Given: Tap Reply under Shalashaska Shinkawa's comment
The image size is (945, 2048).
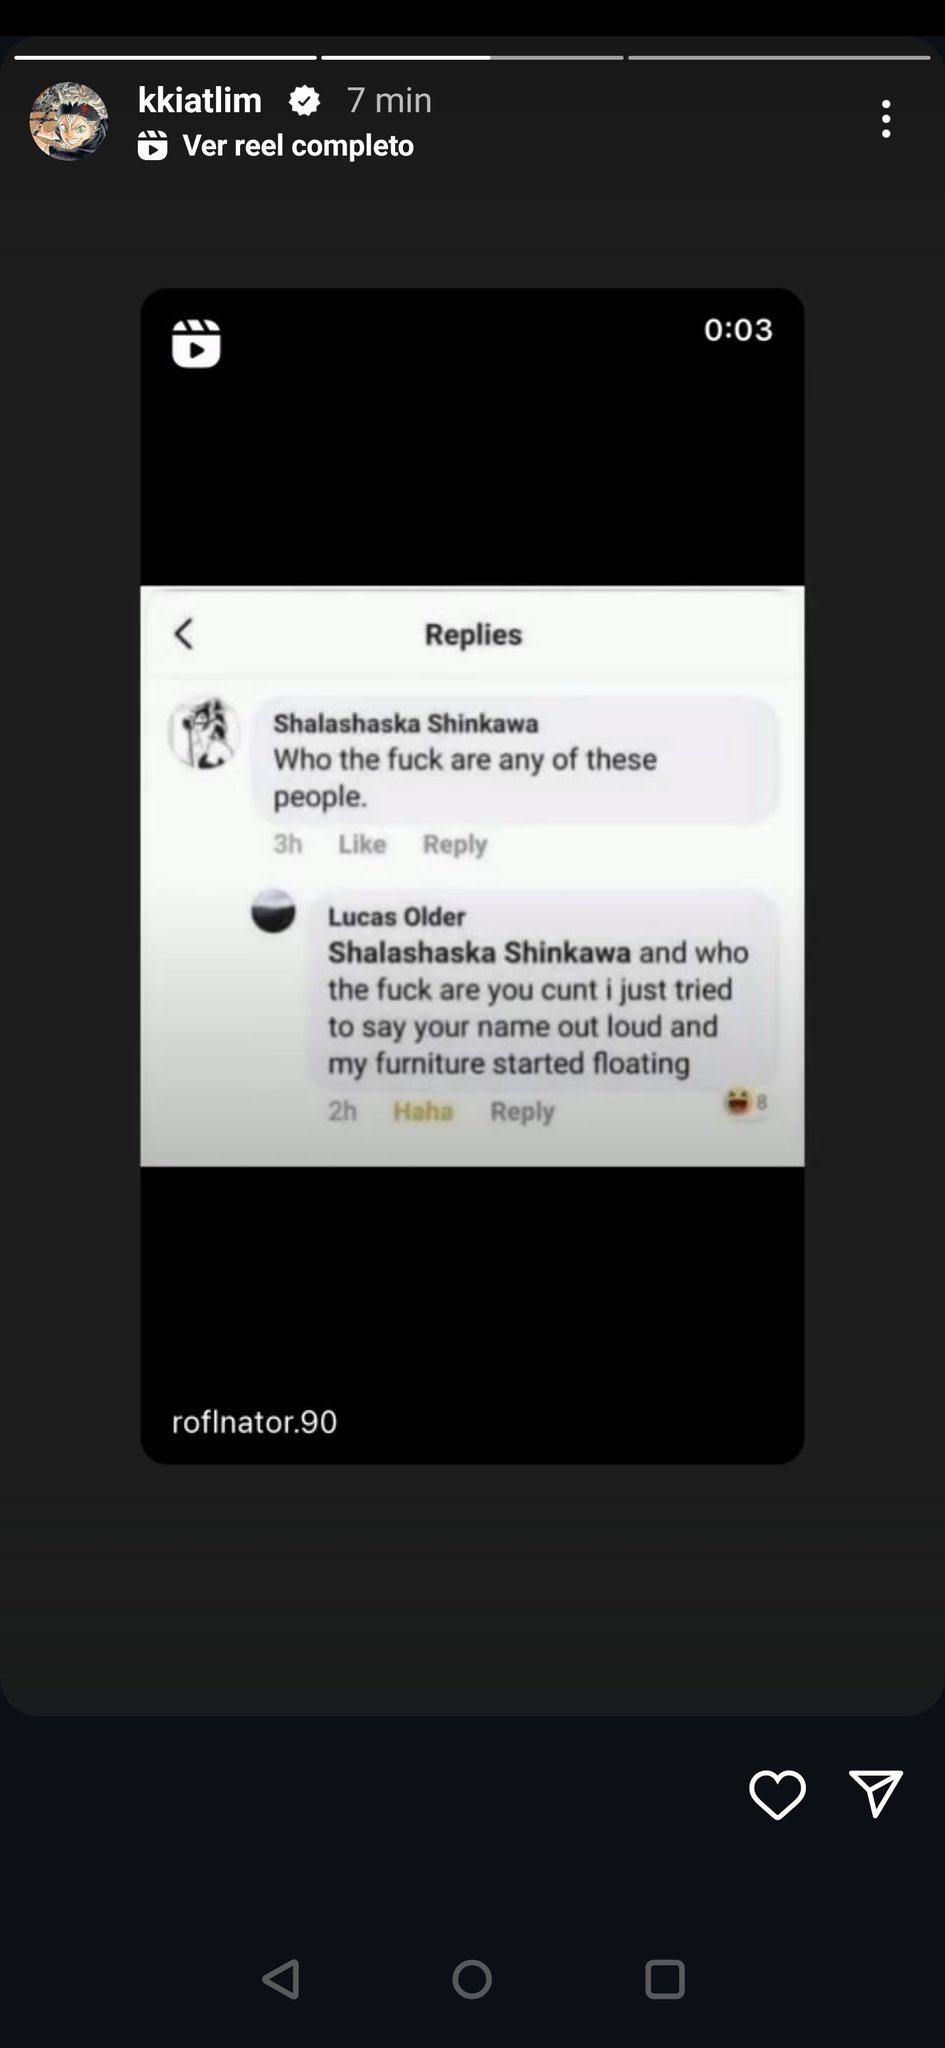Looking at the screenshot, I should point(455,844).
